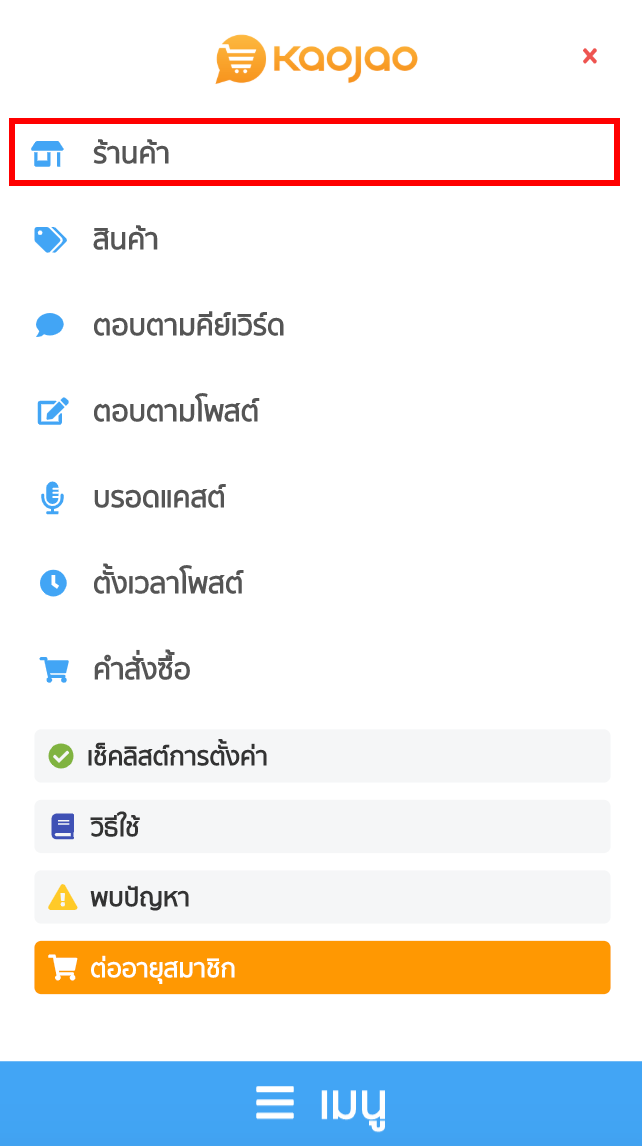The image size is (642, 1146).
Task: Click the chat bubble icon for ตอบตามคีย์เวิร์ด
Action: (x=51, y=325)
